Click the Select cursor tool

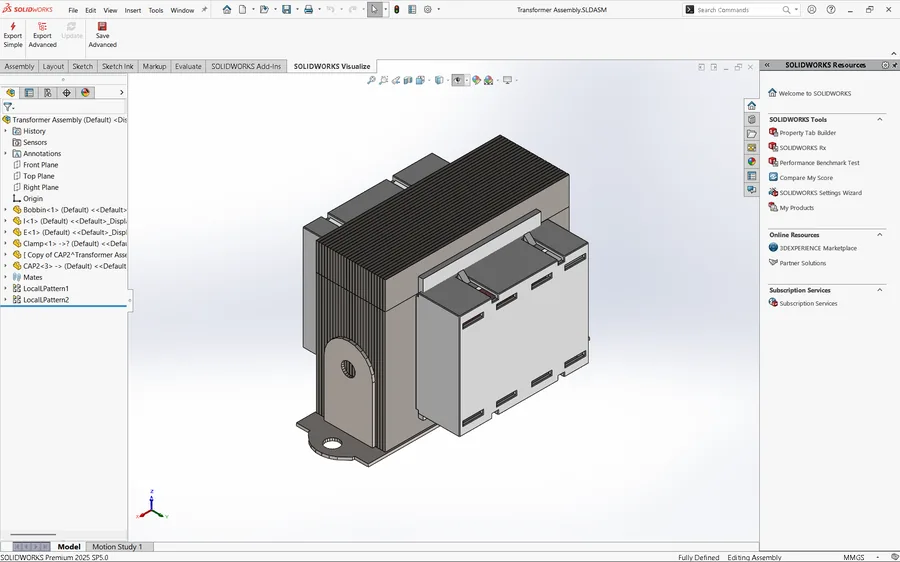(374, 10)
